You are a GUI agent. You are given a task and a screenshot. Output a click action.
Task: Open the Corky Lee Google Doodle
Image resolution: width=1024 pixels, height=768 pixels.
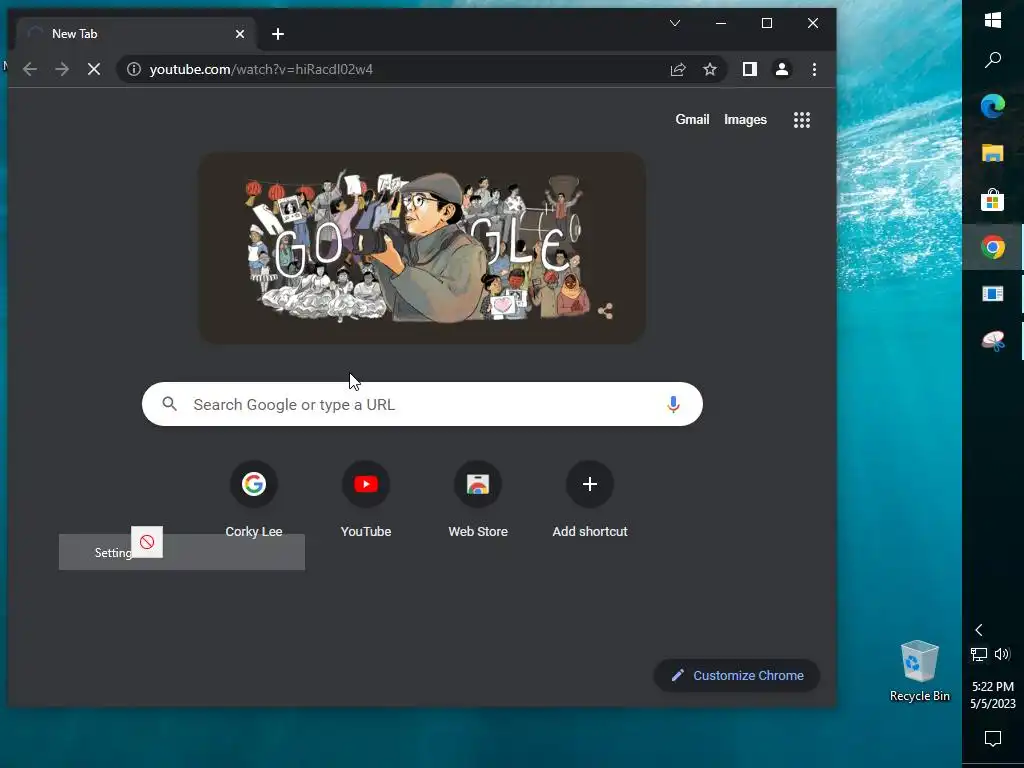click(422, 248)
